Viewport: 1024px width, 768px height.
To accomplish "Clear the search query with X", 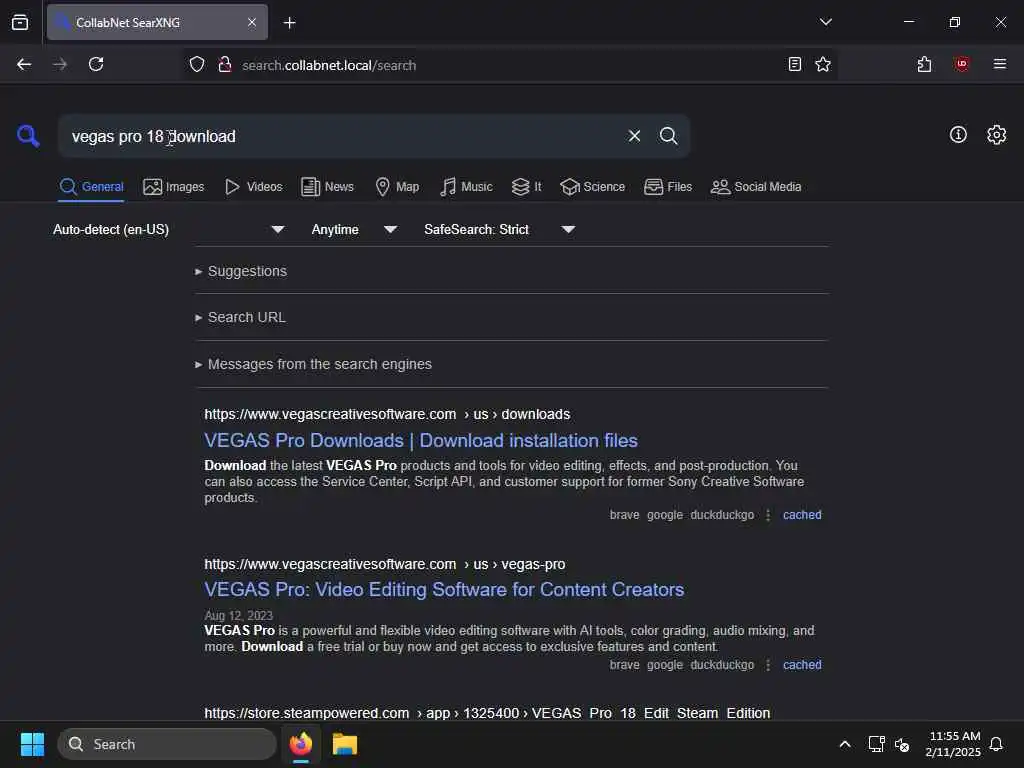I will click(x=634, y=136).
